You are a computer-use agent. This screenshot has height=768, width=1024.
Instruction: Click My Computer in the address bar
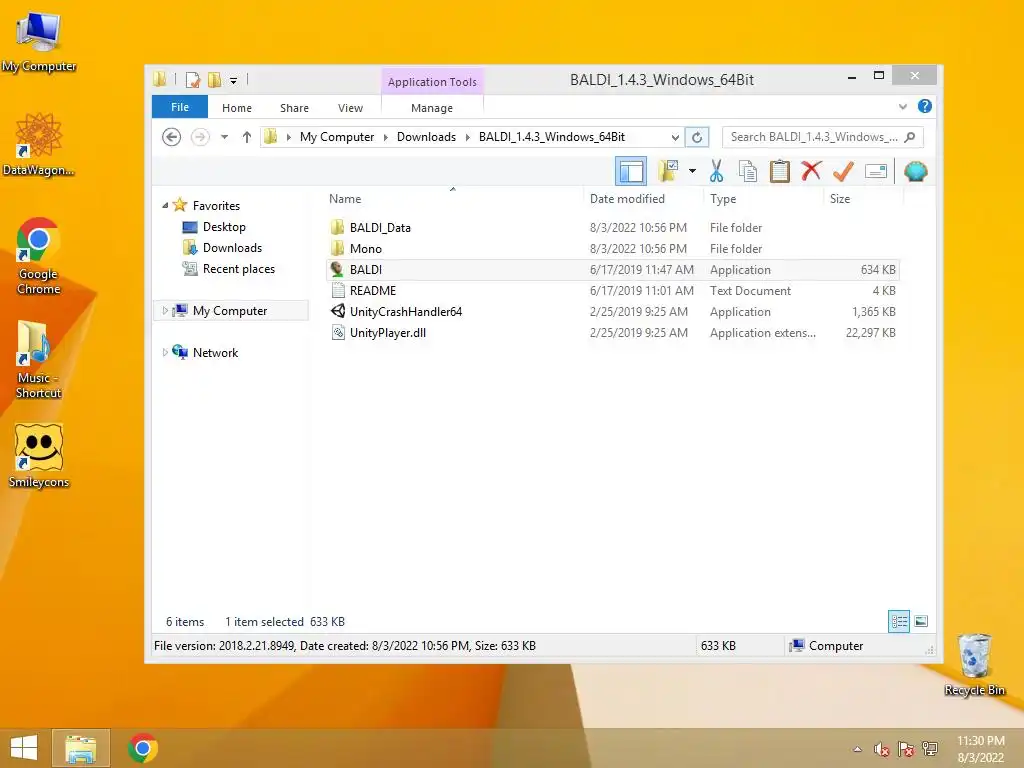(337, 137)
